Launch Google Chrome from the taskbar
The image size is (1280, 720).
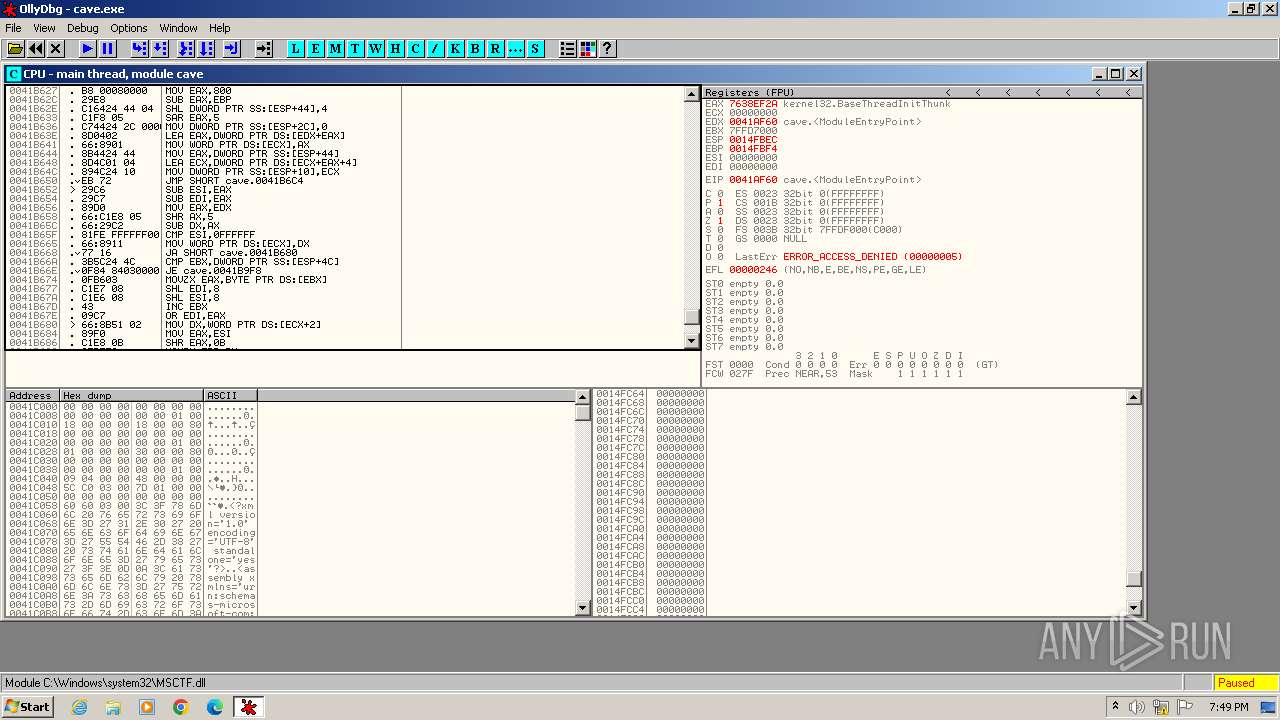(x=180, y=707)
